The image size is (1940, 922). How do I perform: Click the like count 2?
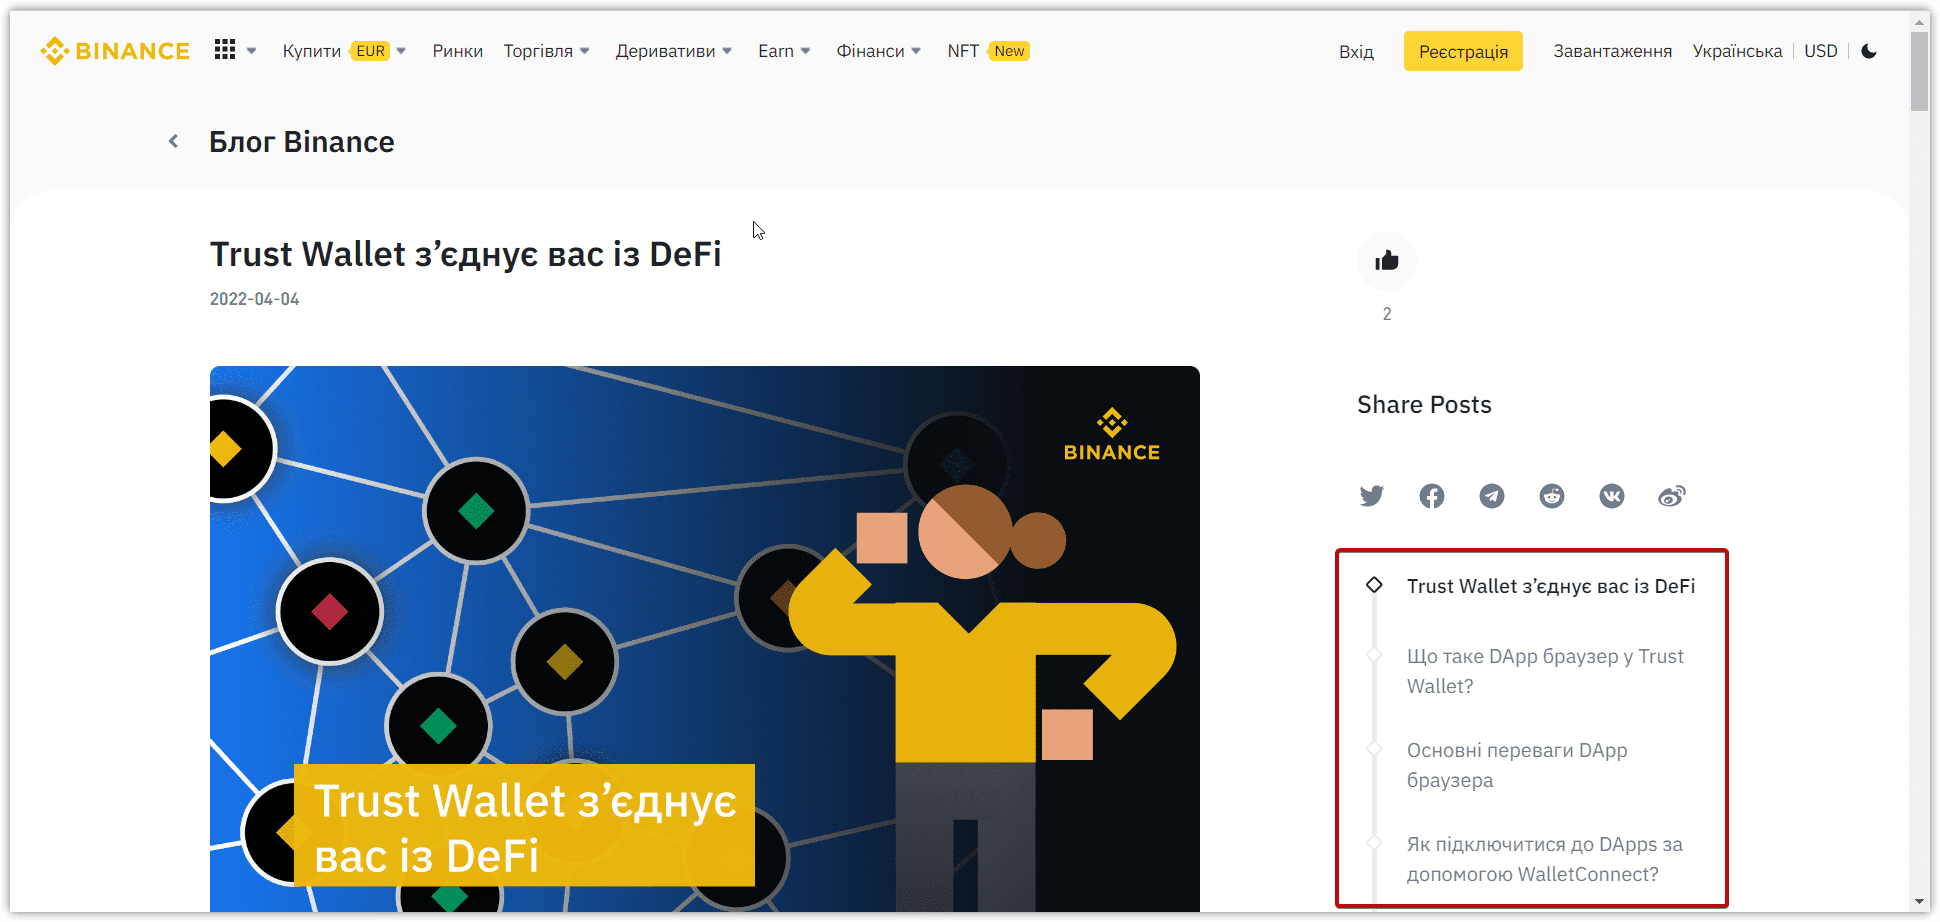point(1387,314)
